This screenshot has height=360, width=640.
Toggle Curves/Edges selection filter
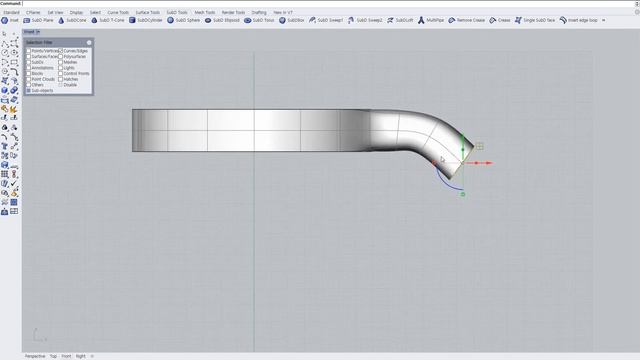(x=60, y=51)
